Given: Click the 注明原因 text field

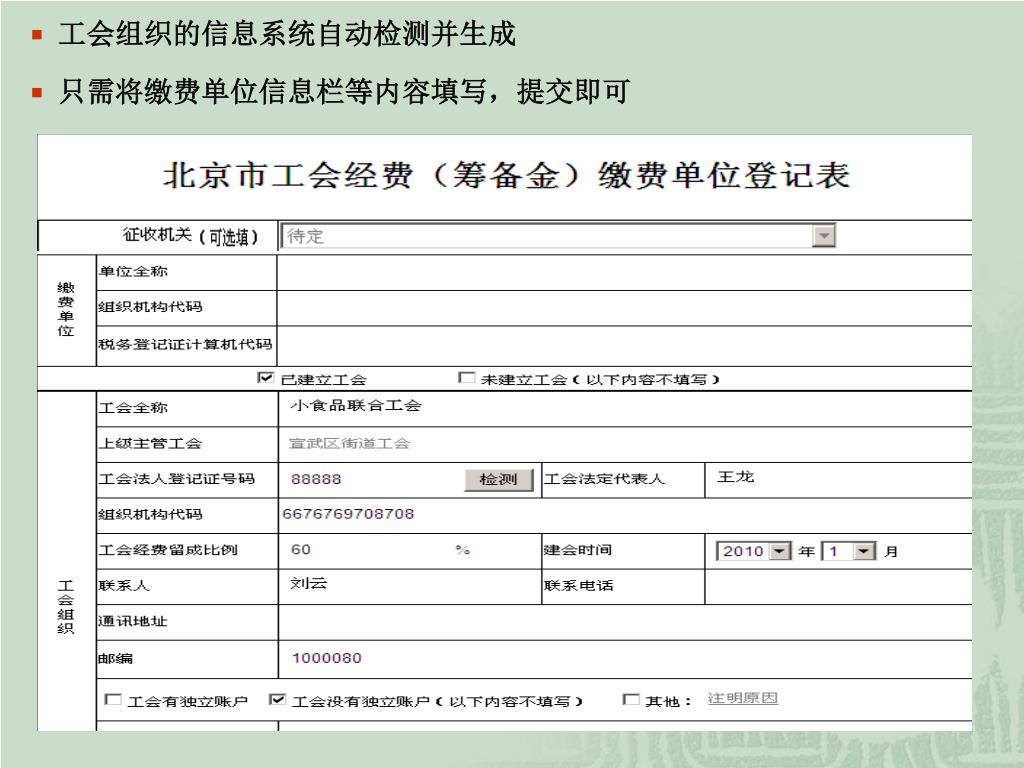Looking at the screenshot, I should [x=743, y=699].
